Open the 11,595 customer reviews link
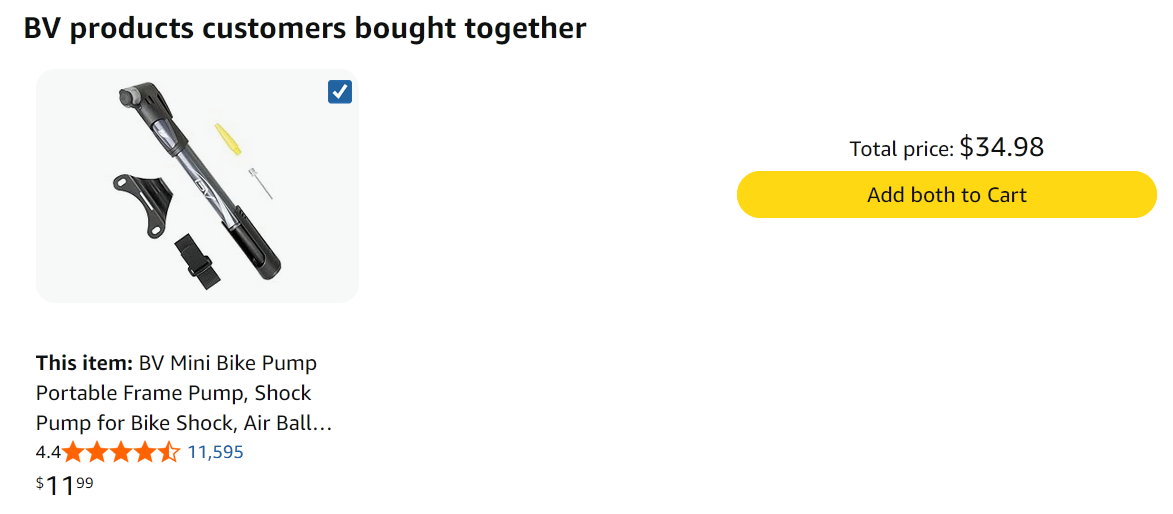Image resolution: width=1173 pixels, height=514 pixels. (215, 452)
